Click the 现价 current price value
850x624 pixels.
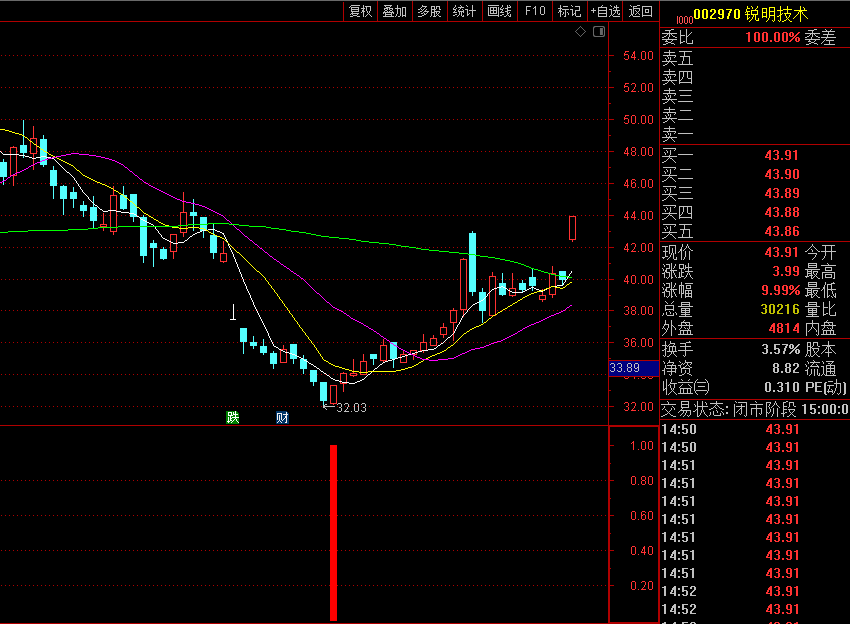pos(782,252)
